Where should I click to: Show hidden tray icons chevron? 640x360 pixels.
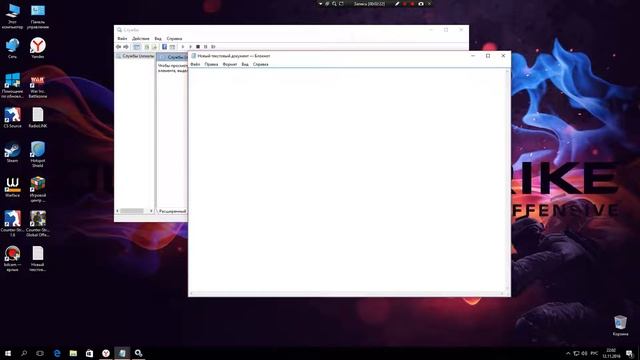click(568, 353)
